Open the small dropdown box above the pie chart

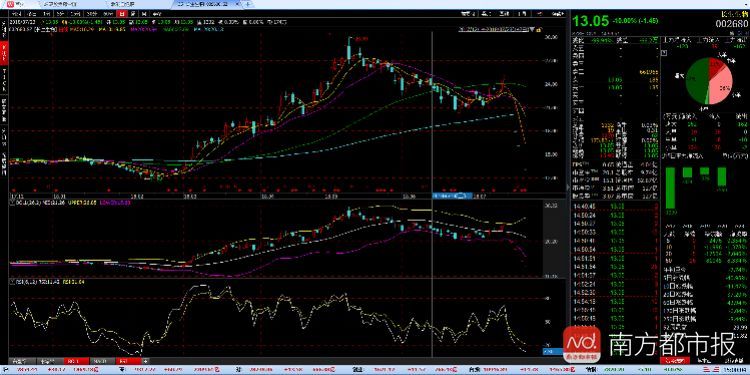tap(664, 53)
